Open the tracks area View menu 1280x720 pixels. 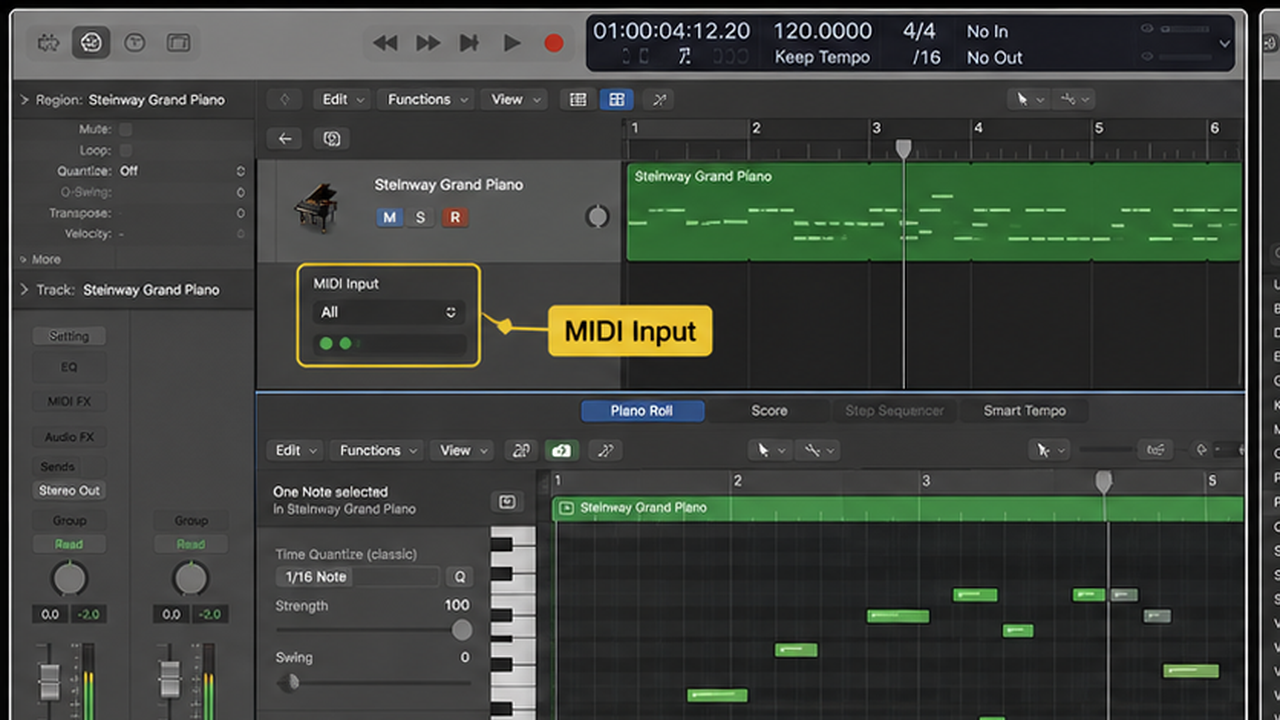point(513,99)
